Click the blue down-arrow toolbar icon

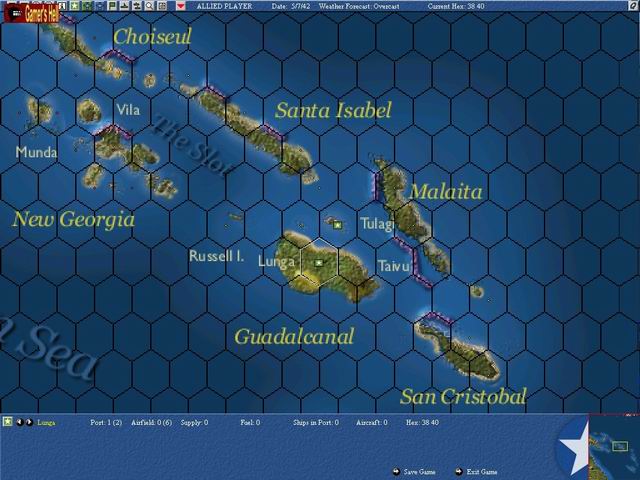tap(100, 6)
